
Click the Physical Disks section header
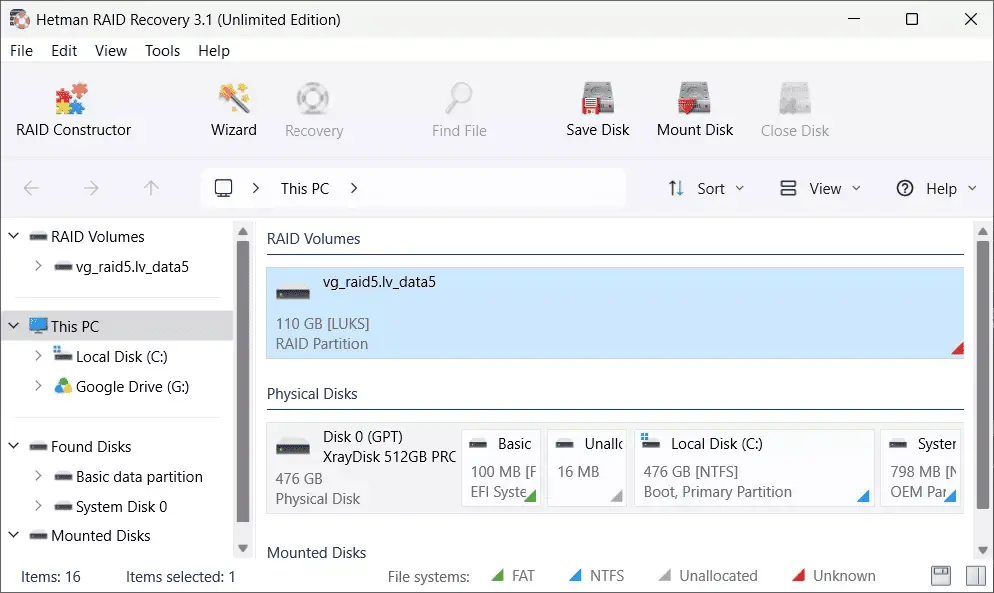coord(312,394)
